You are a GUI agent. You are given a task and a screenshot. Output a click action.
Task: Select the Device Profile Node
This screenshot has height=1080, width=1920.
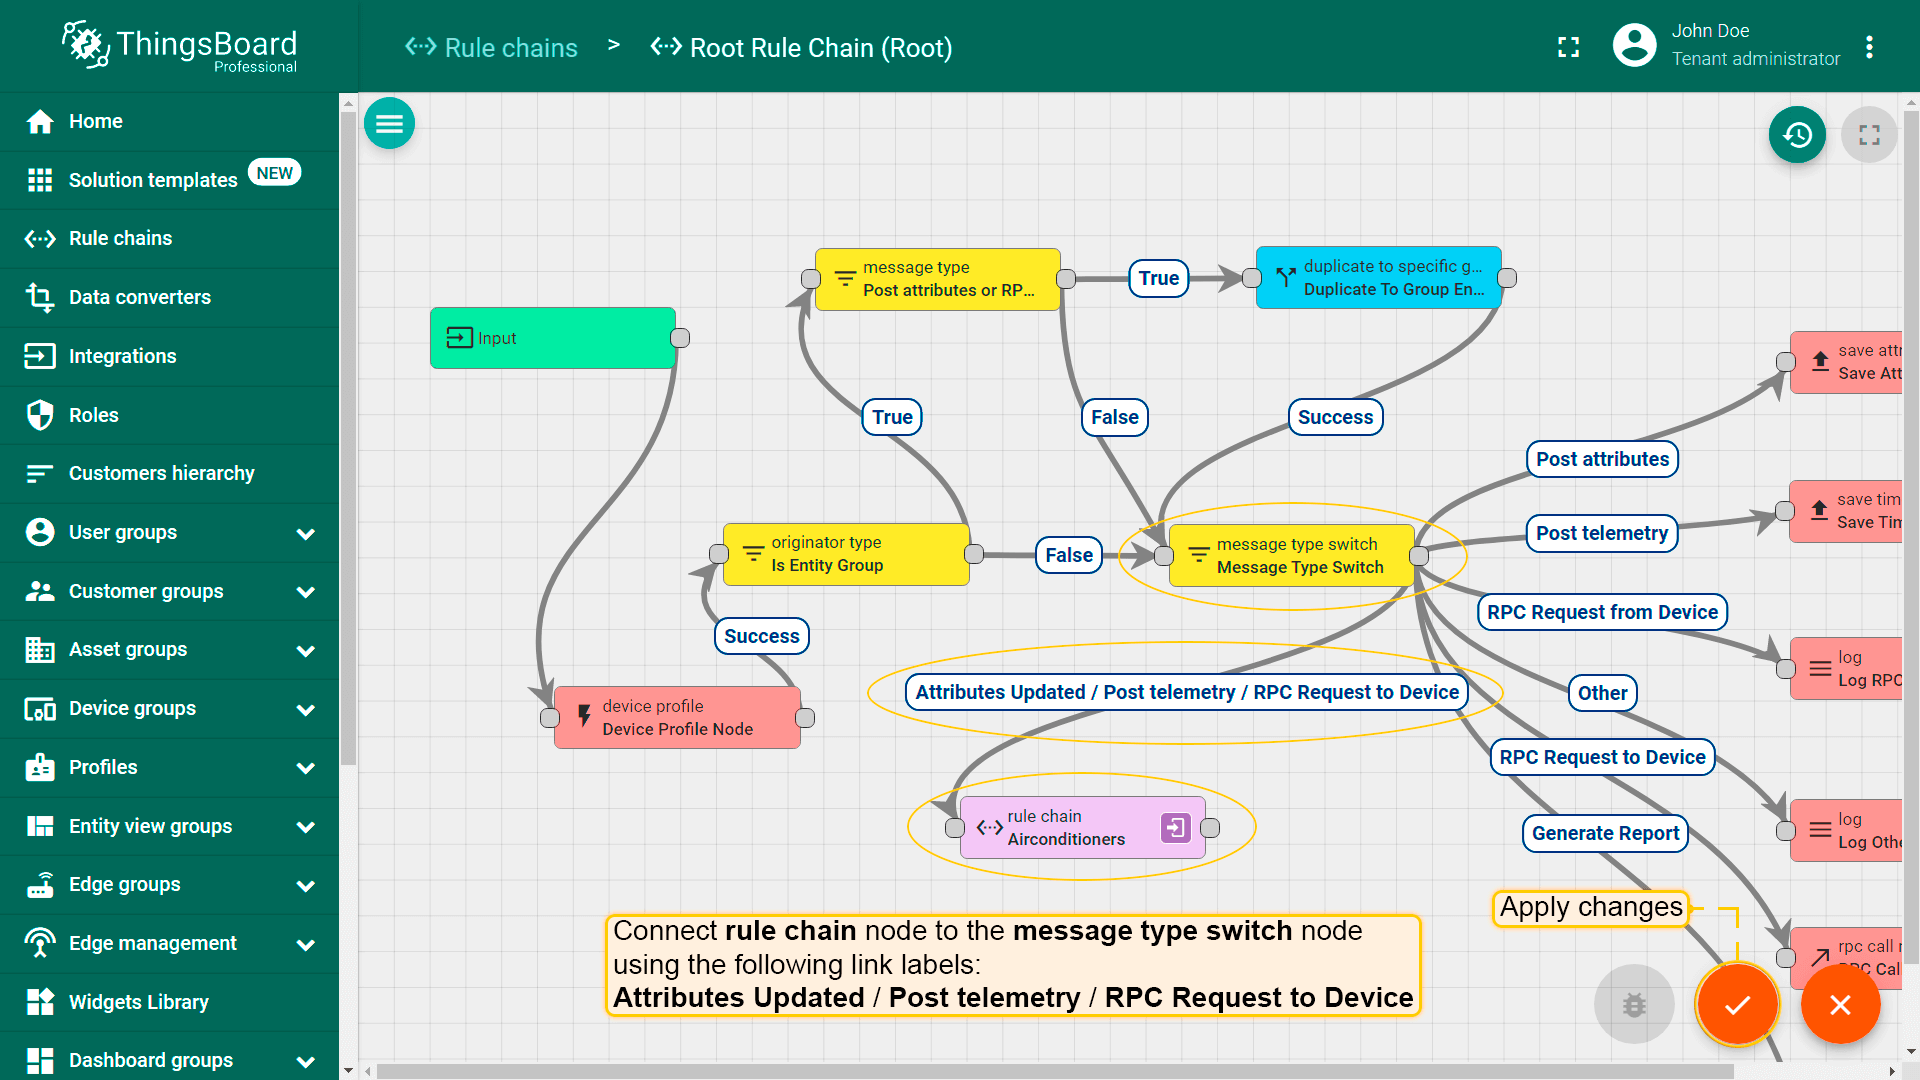tap(677, 717)
